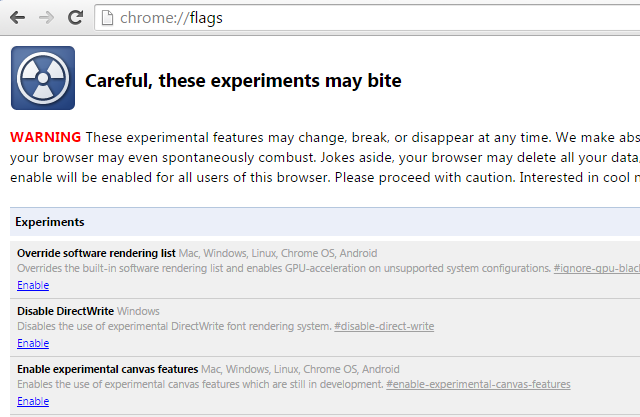Screen dimensions: 640x417
Task: Enable experimental canvas features
Action: 33,401
